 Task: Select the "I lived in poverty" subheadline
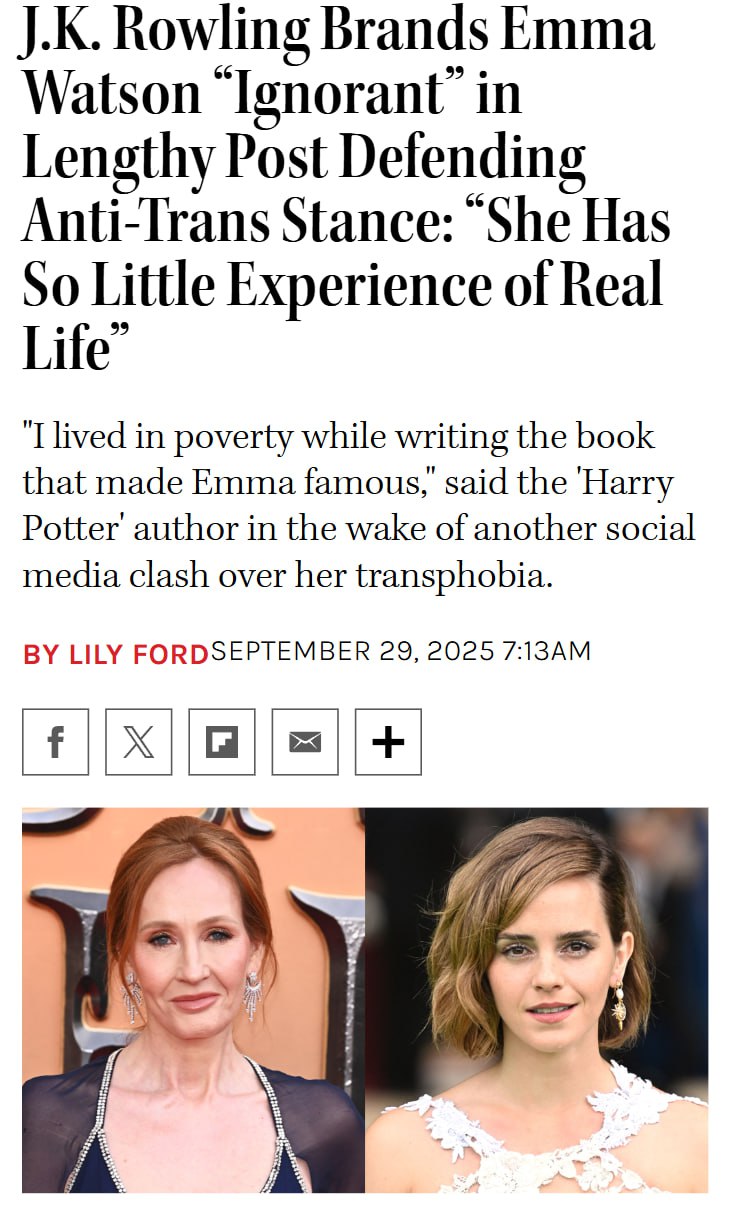point(358,507)
